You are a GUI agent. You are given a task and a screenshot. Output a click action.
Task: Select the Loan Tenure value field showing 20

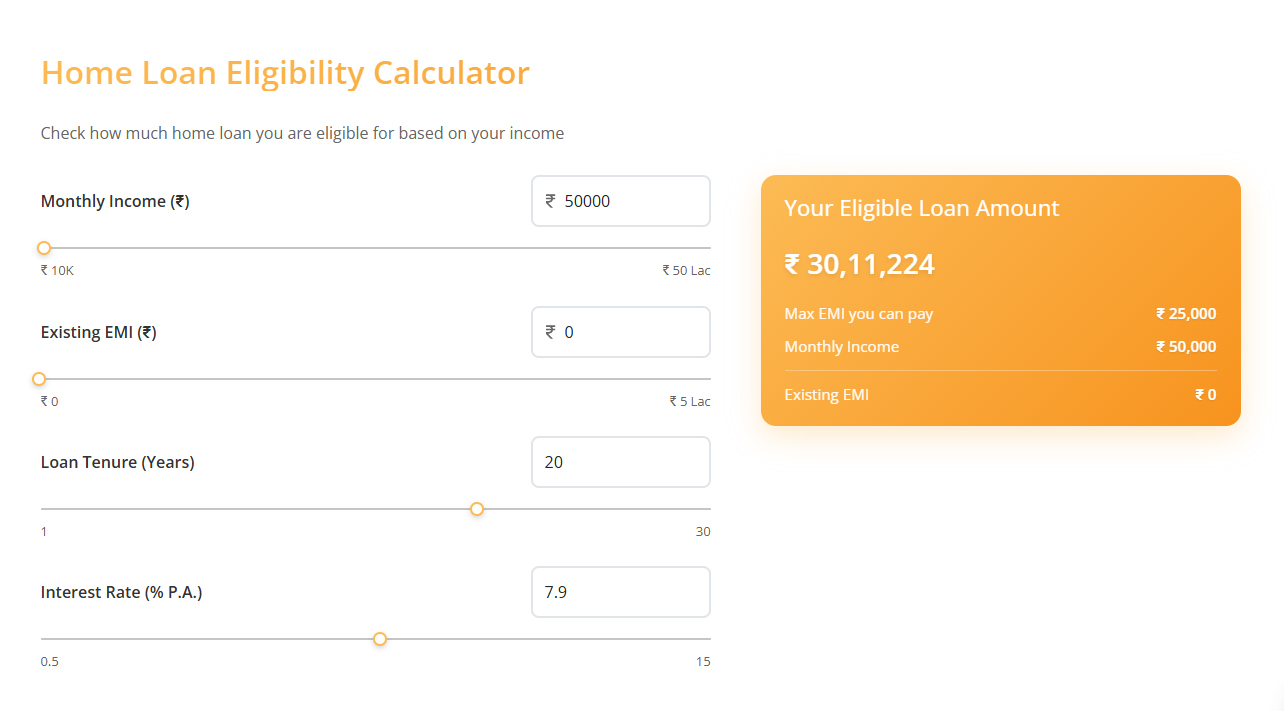pos(620,461)
